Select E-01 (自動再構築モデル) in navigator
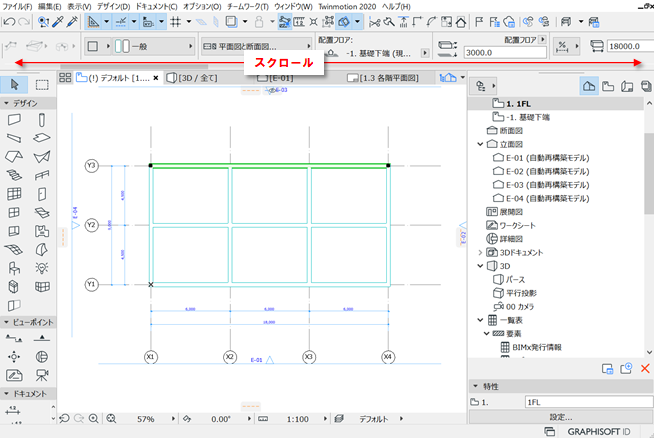The image size is (658, 438). [x=541, y=158]
